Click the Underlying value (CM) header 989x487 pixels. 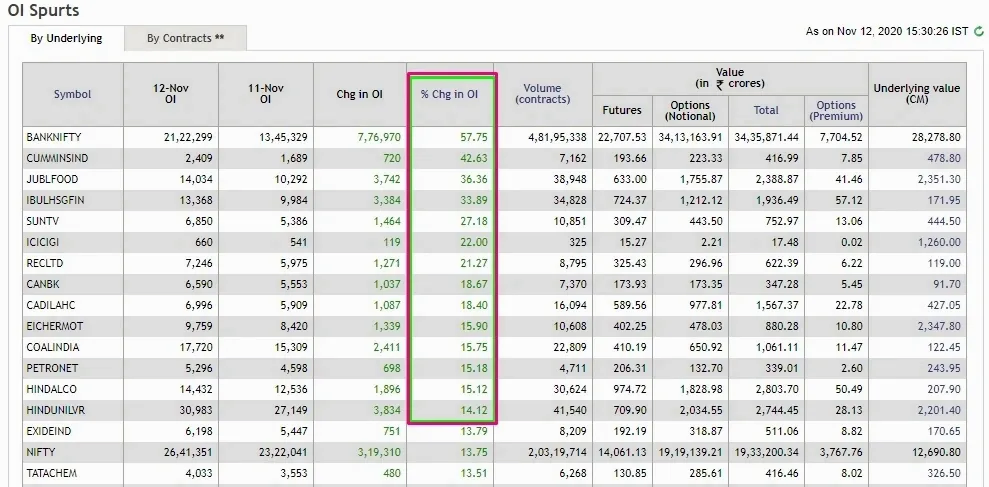916,94
